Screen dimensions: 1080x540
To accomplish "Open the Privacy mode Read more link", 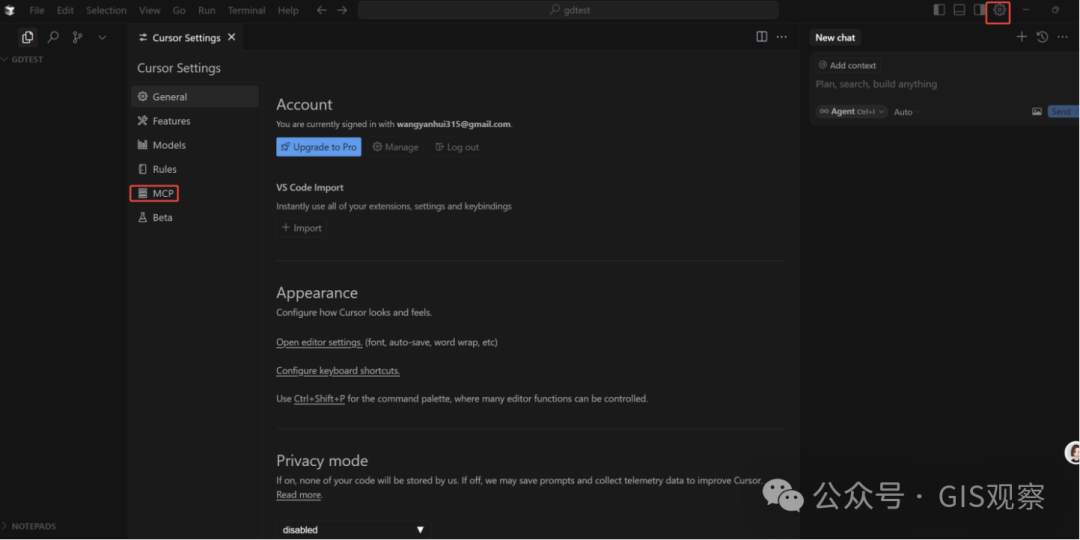I will (x=299, y=495).
